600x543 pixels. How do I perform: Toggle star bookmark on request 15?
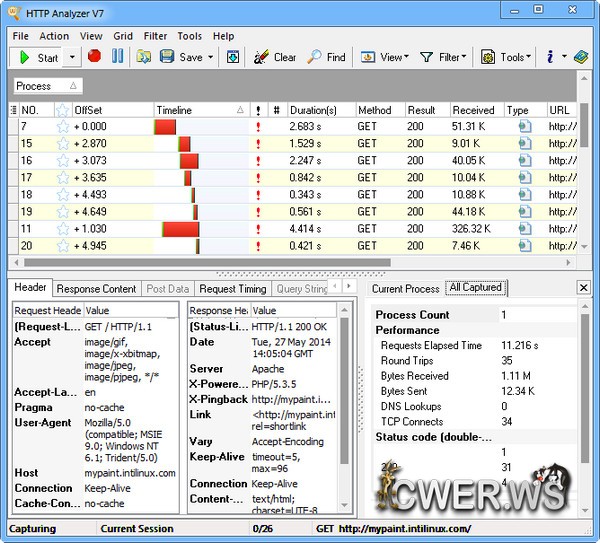[62, 144]
